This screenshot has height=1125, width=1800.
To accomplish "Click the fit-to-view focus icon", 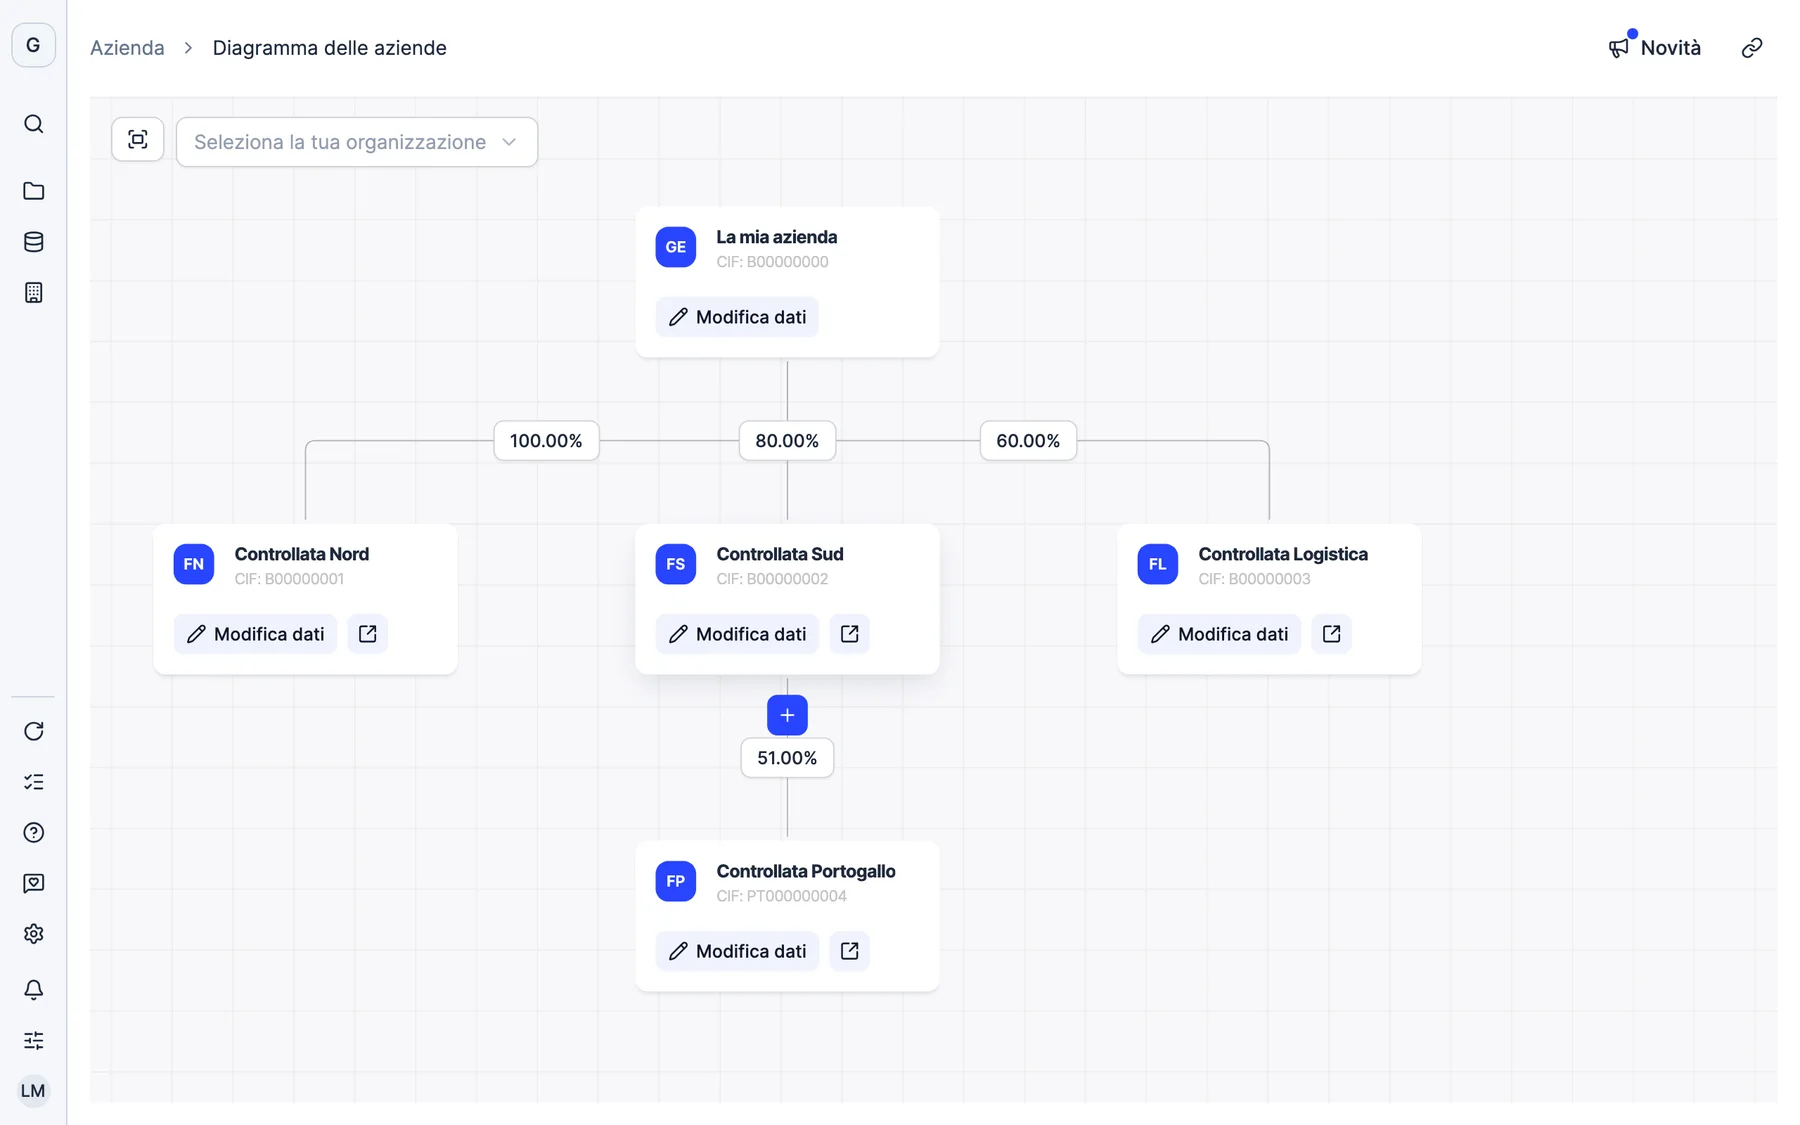I will pyautogui.click(x=138, y=140).
